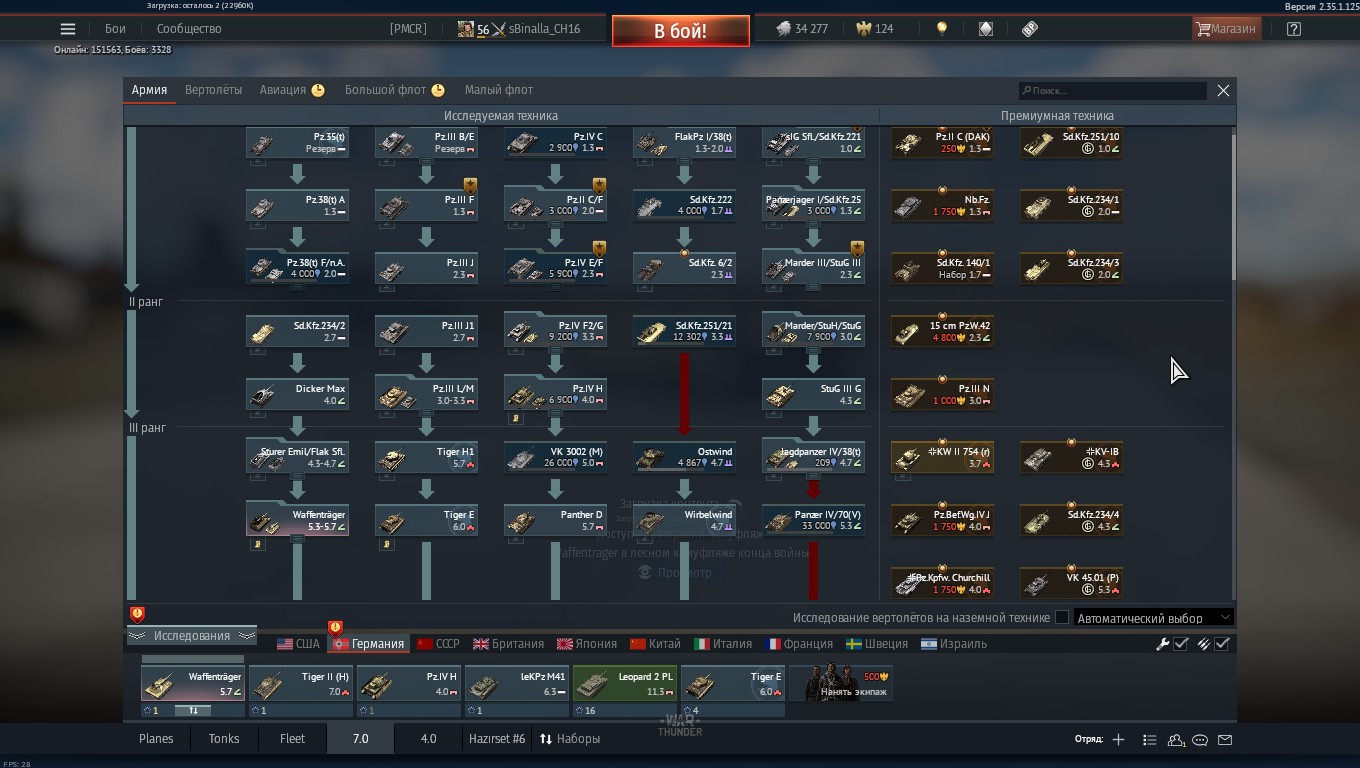
Task: Open the mail envelope icon
Action: (1225, 739)
